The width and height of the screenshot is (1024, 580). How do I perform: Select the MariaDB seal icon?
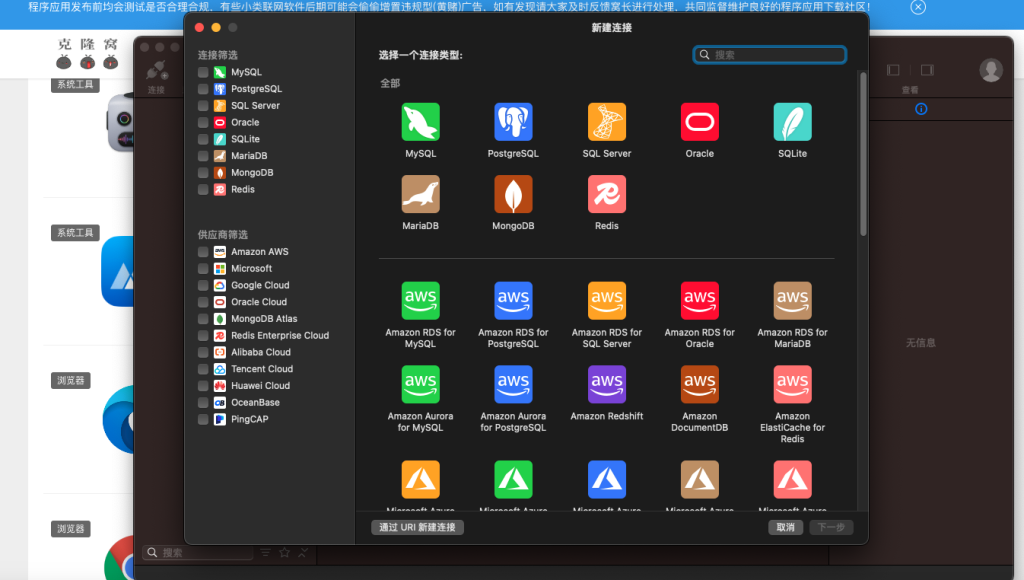[x=420, y=194]
